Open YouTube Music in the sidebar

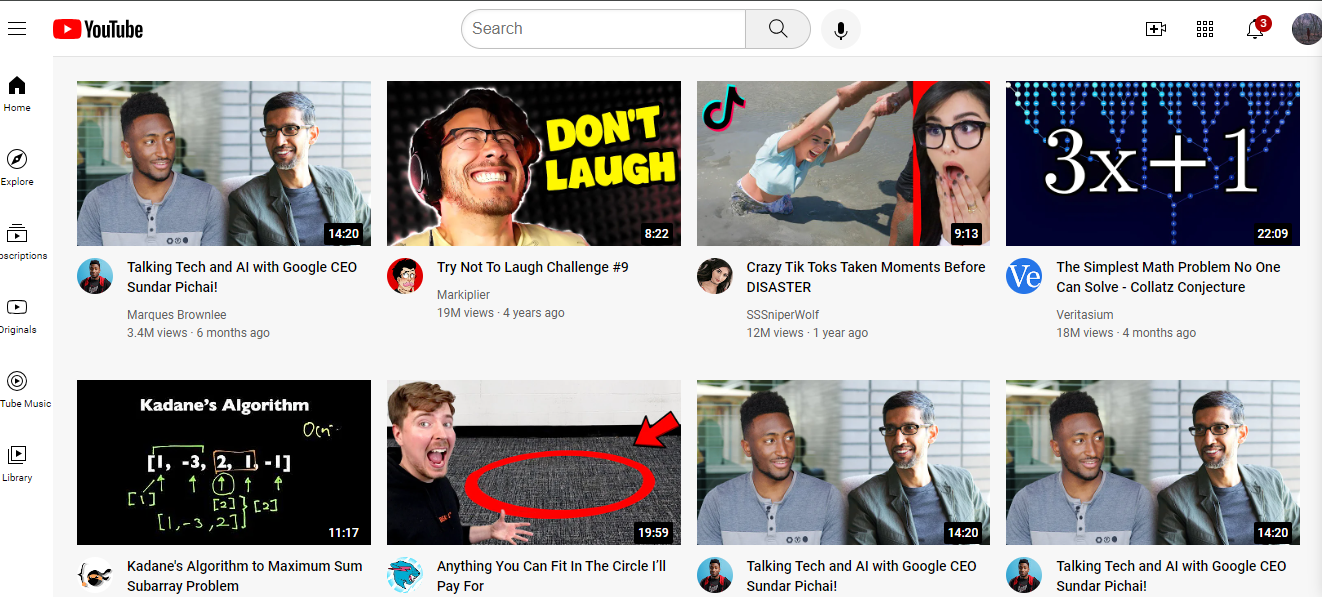pyautogui.click(x=17, y=389)
